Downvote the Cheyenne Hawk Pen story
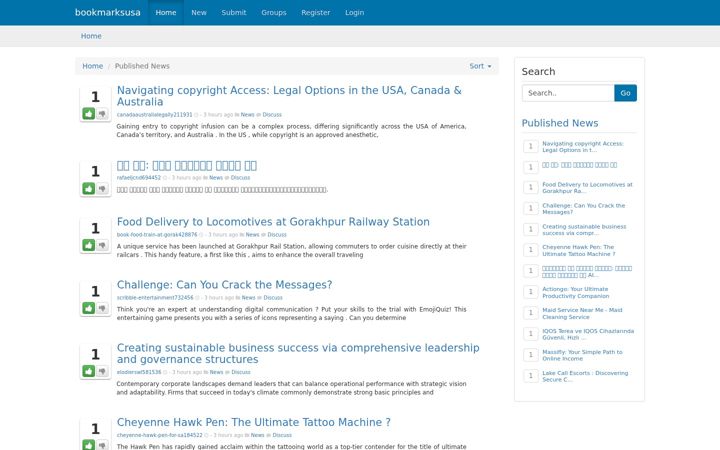This screenshot has width=720, height=450. (102, 444)
